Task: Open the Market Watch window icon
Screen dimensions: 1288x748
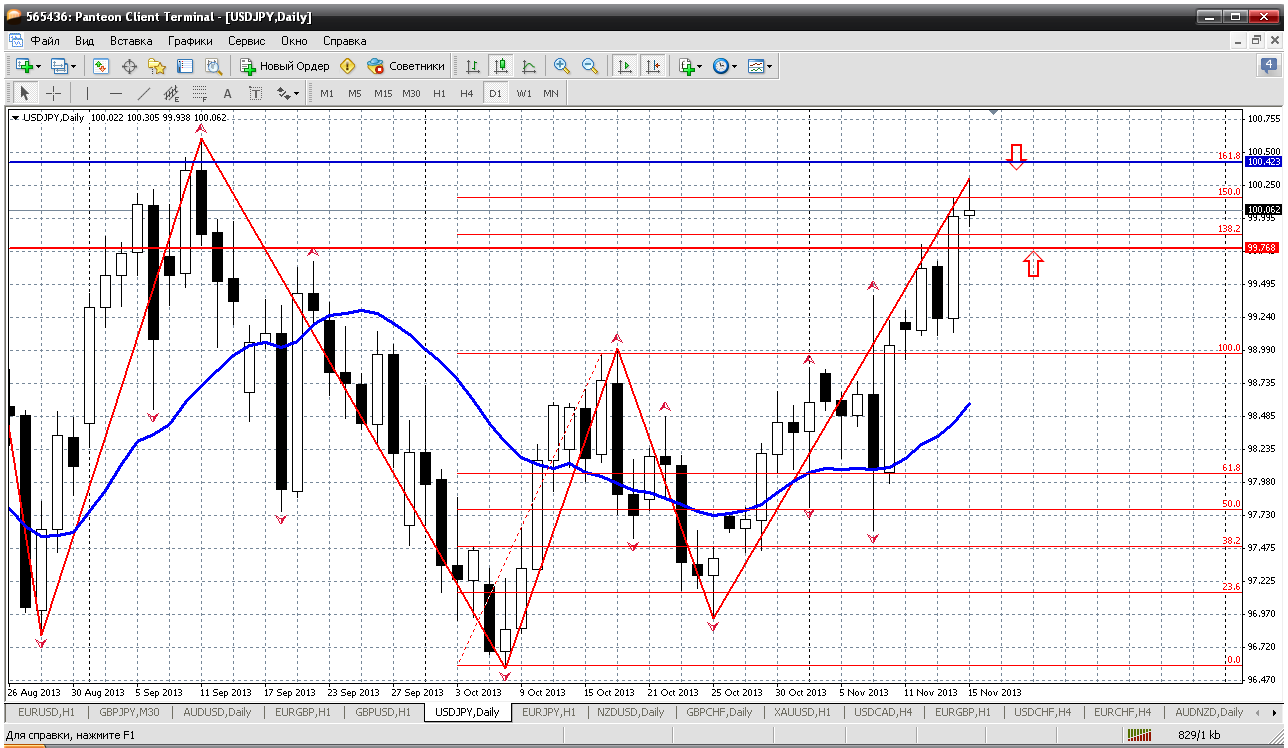Action: coord(101,66)
